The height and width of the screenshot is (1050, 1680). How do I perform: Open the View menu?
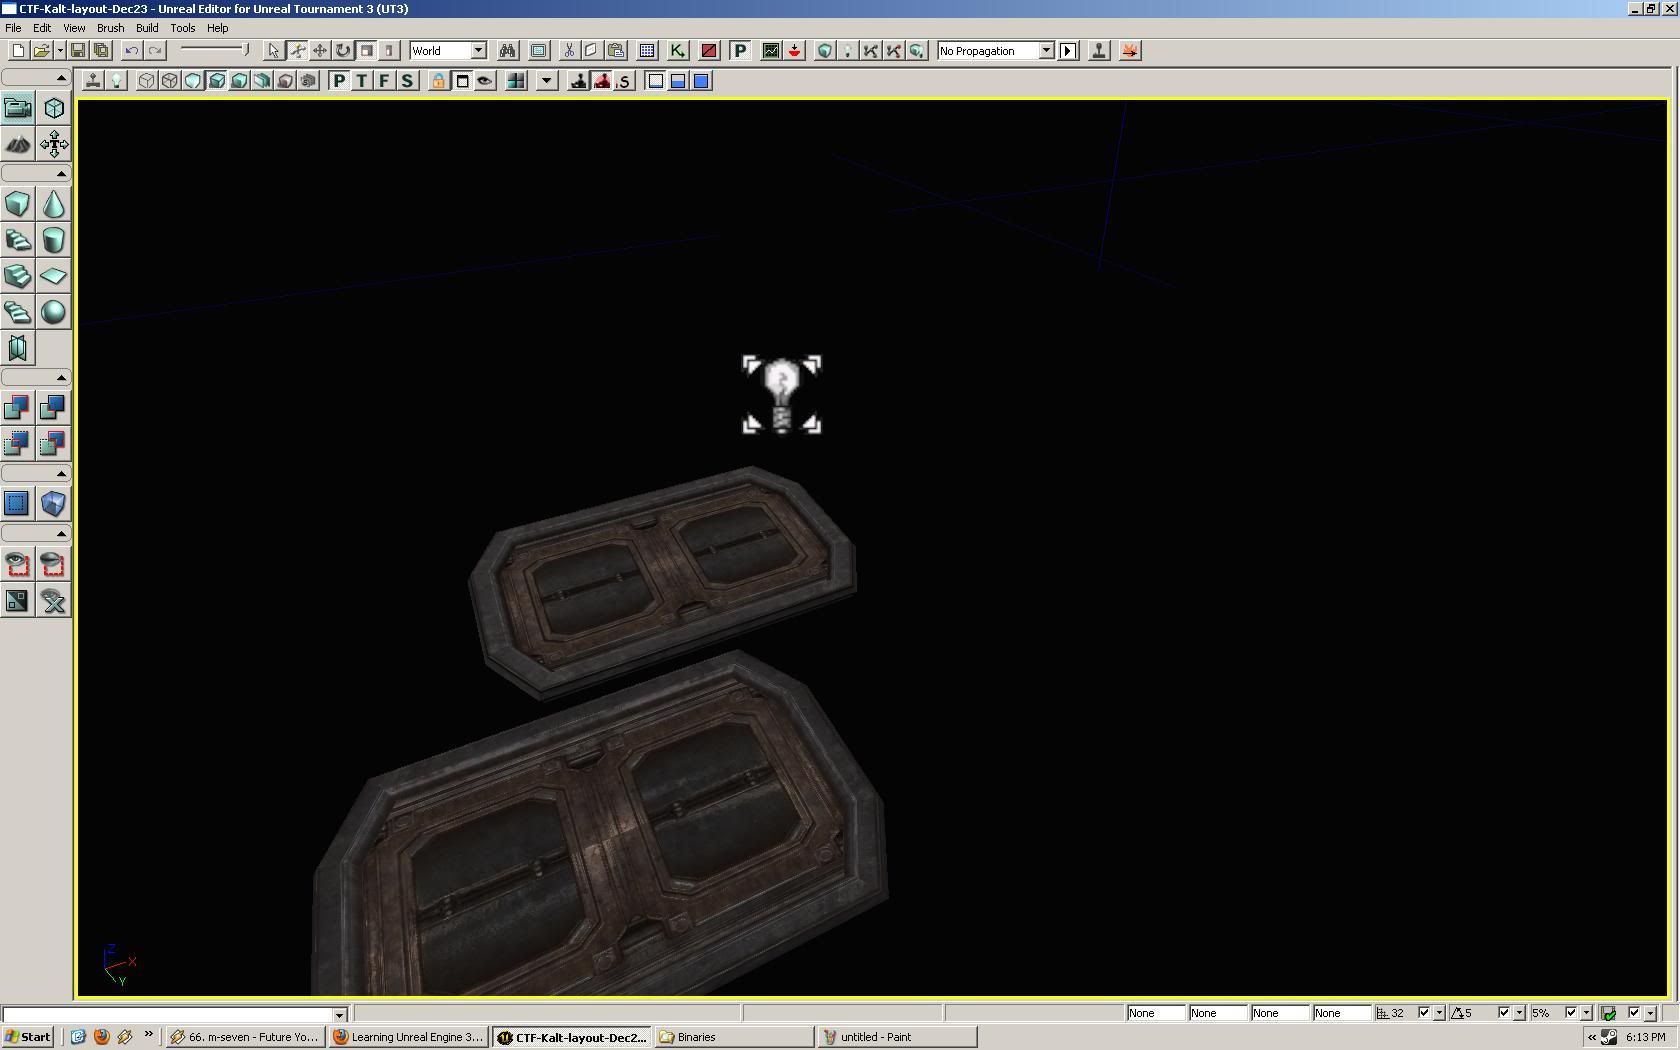pyautogui.click(x=74, y=28)
